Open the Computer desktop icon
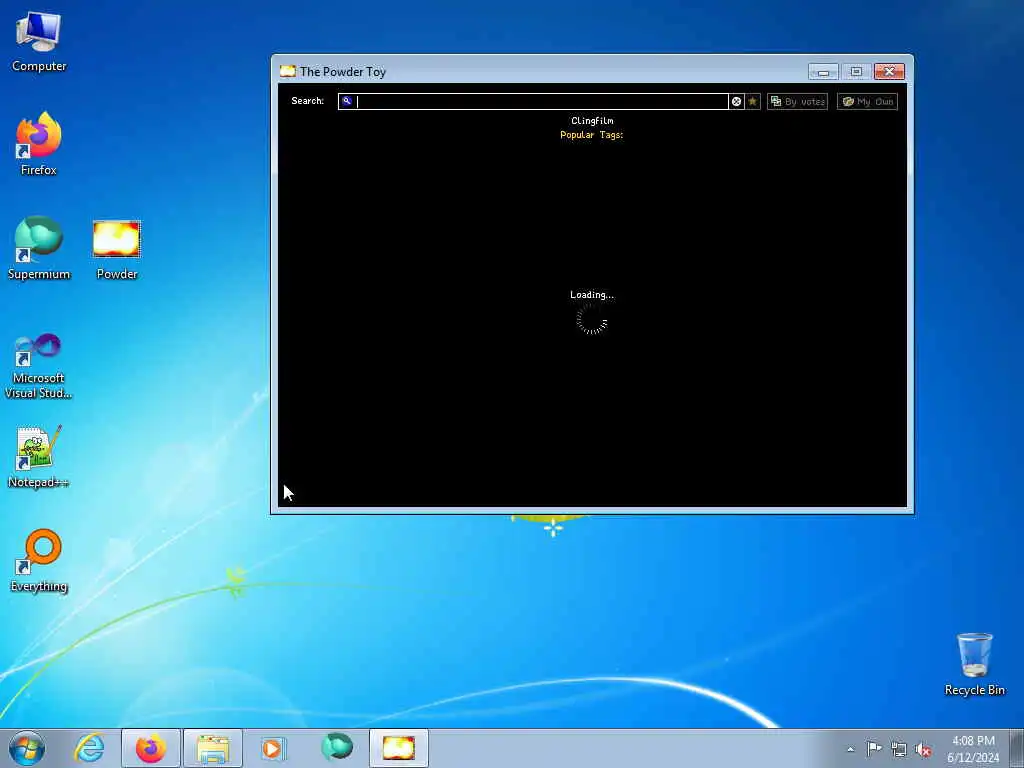1024x768 pixels. (39, 42)
